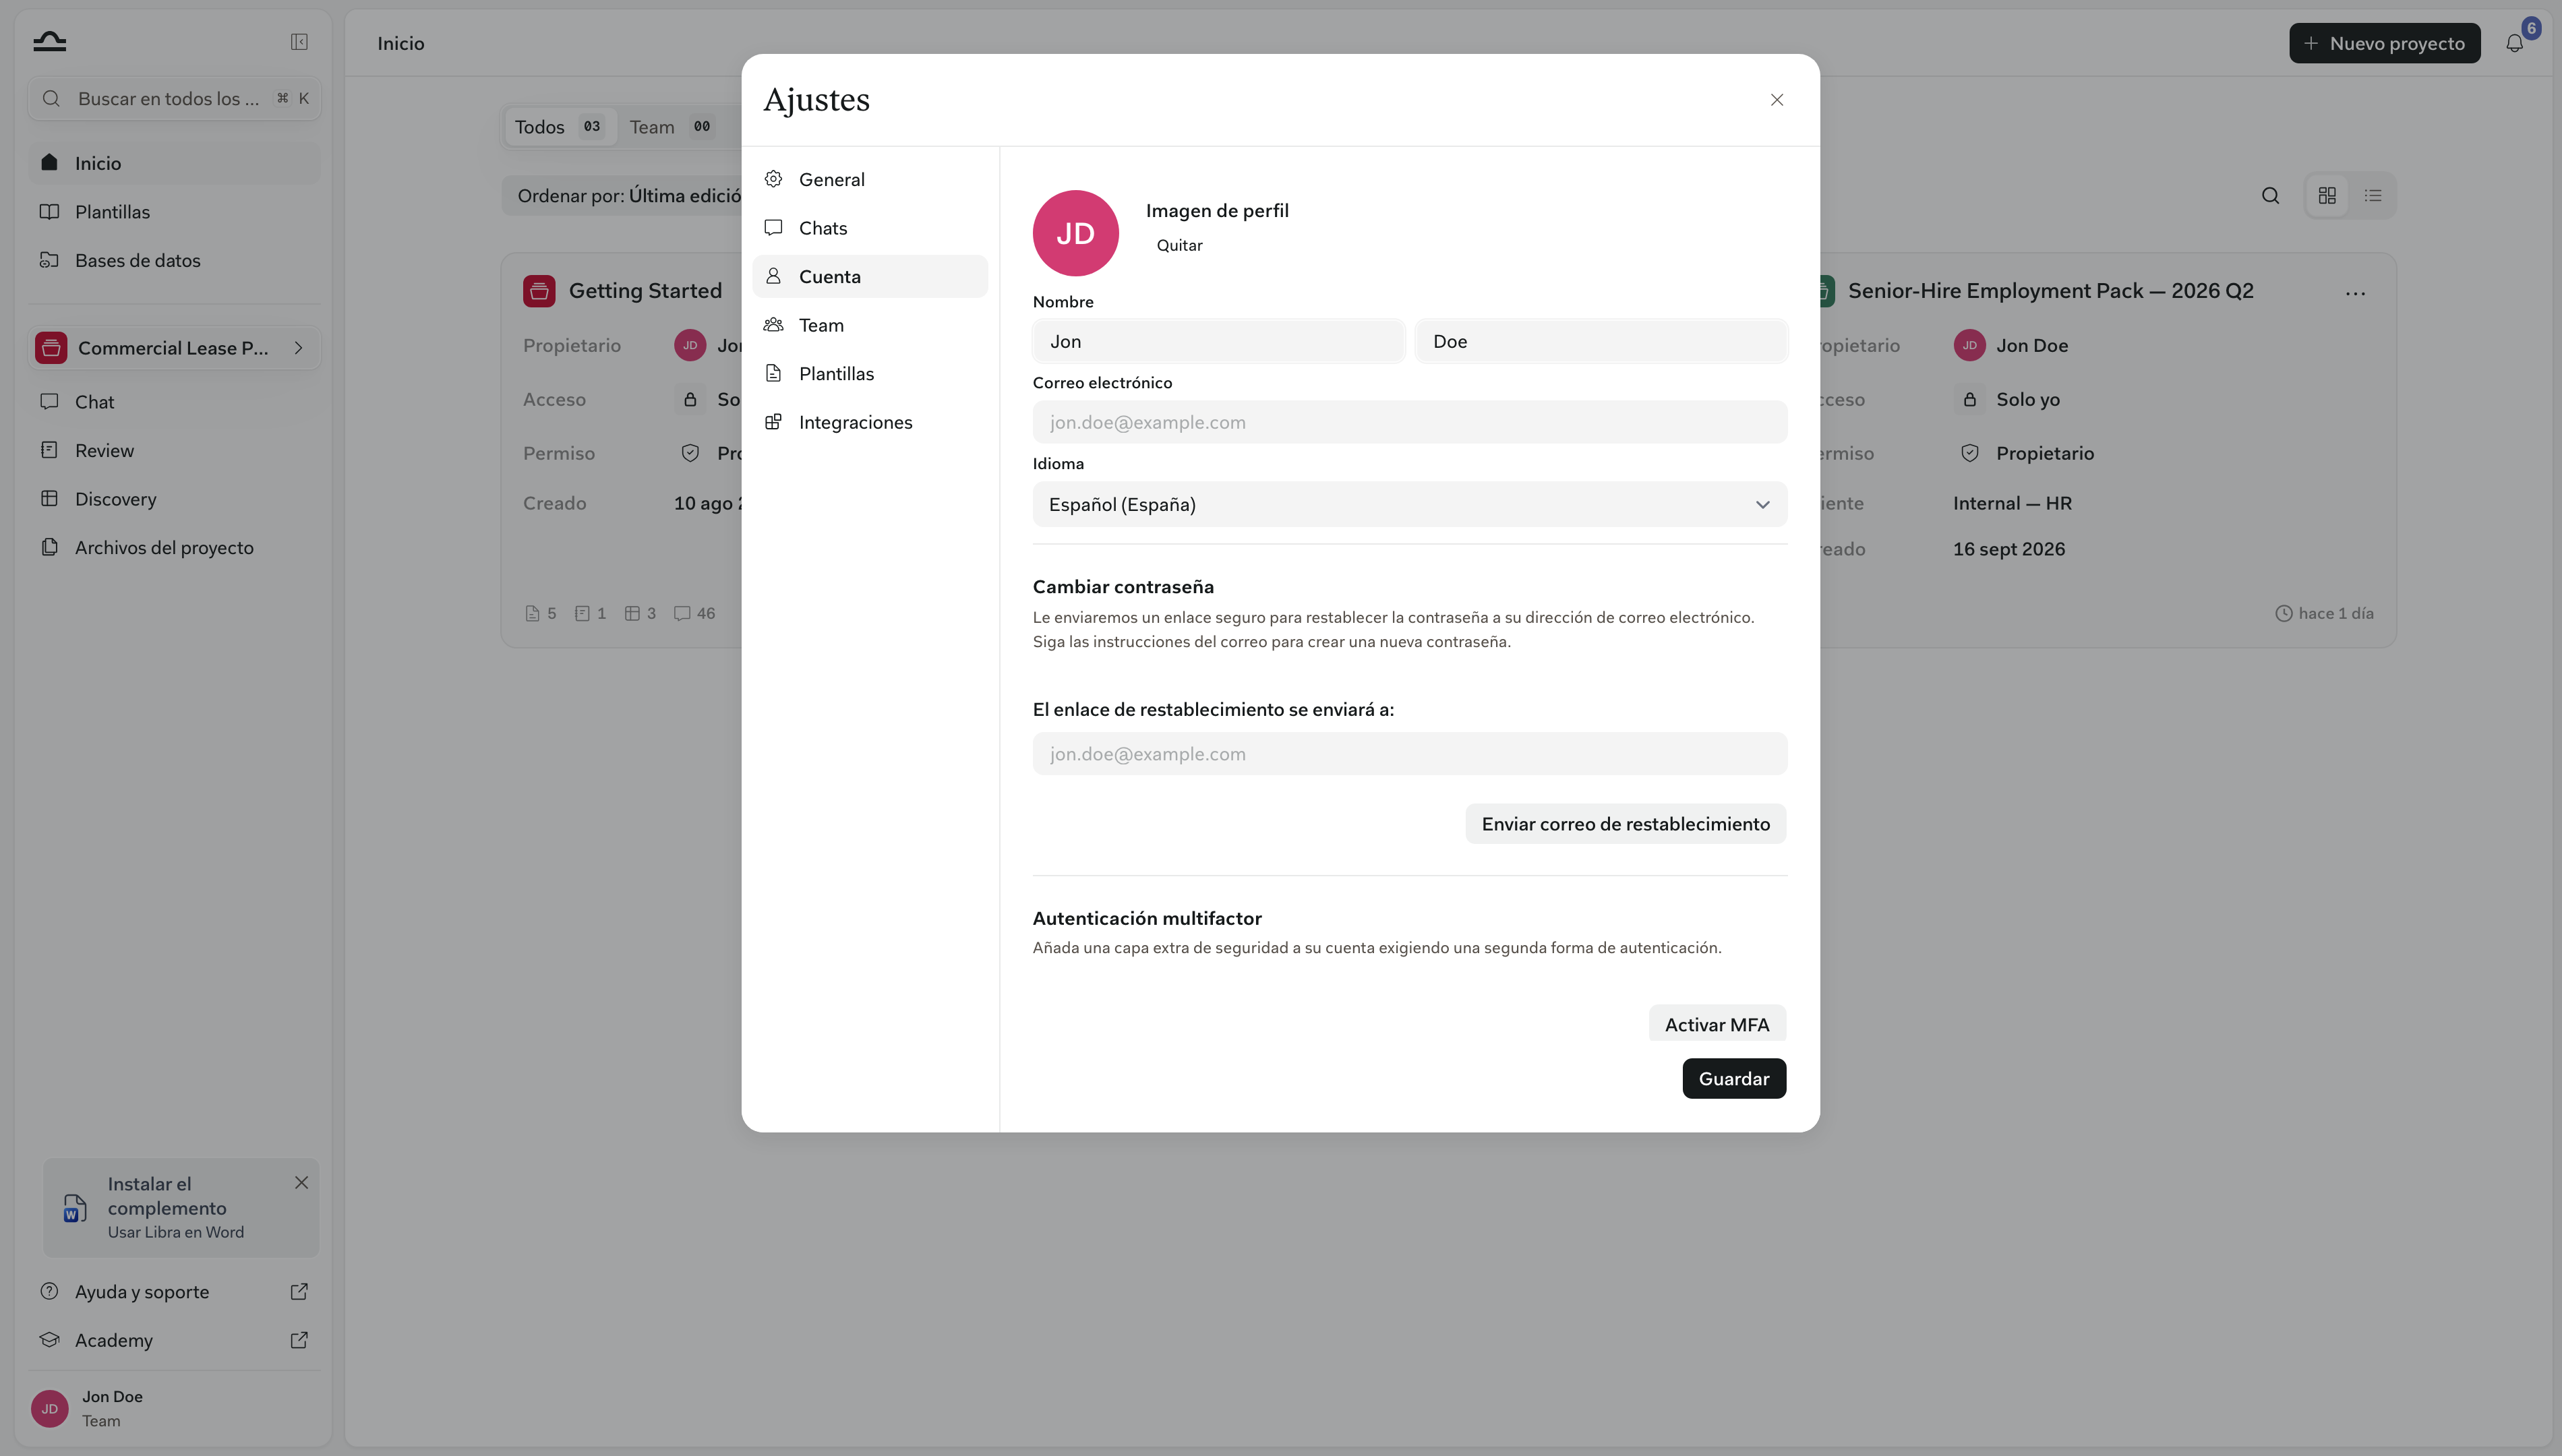The image size is (2562, 1456).
Task: Click the Getting Started project icon
Action: 539,291
